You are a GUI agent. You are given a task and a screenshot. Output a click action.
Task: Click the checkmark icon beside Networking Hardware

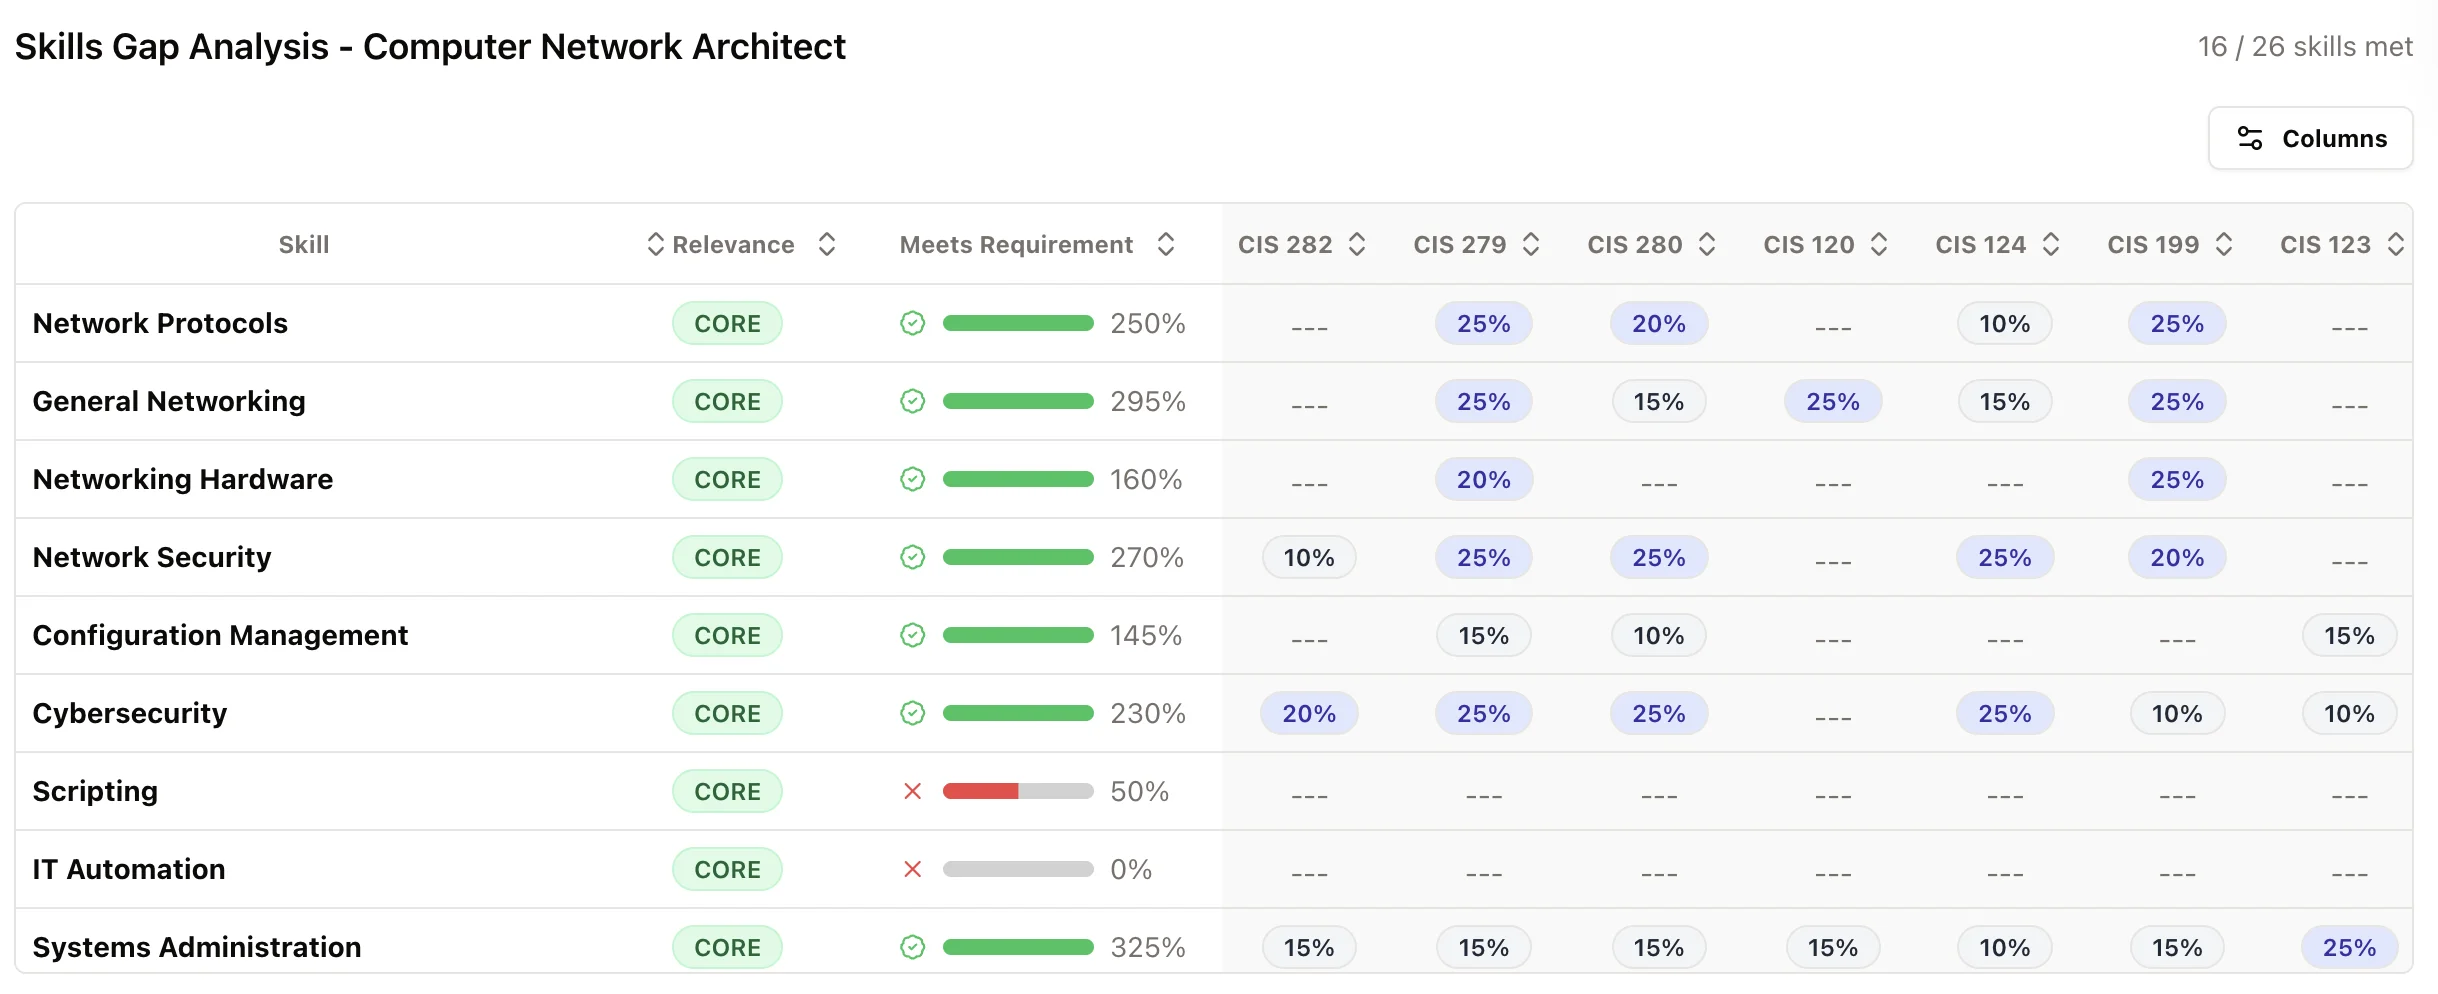(913, 479)
